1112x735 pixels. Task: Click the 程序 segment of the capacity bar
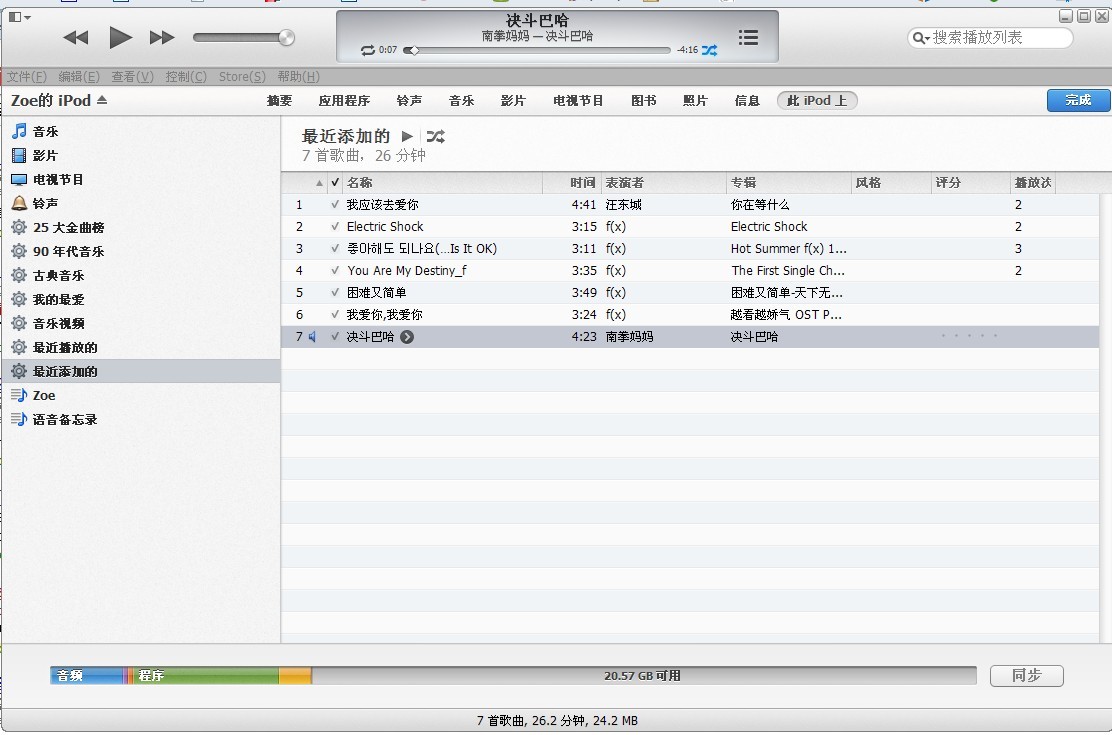point(206,675)
